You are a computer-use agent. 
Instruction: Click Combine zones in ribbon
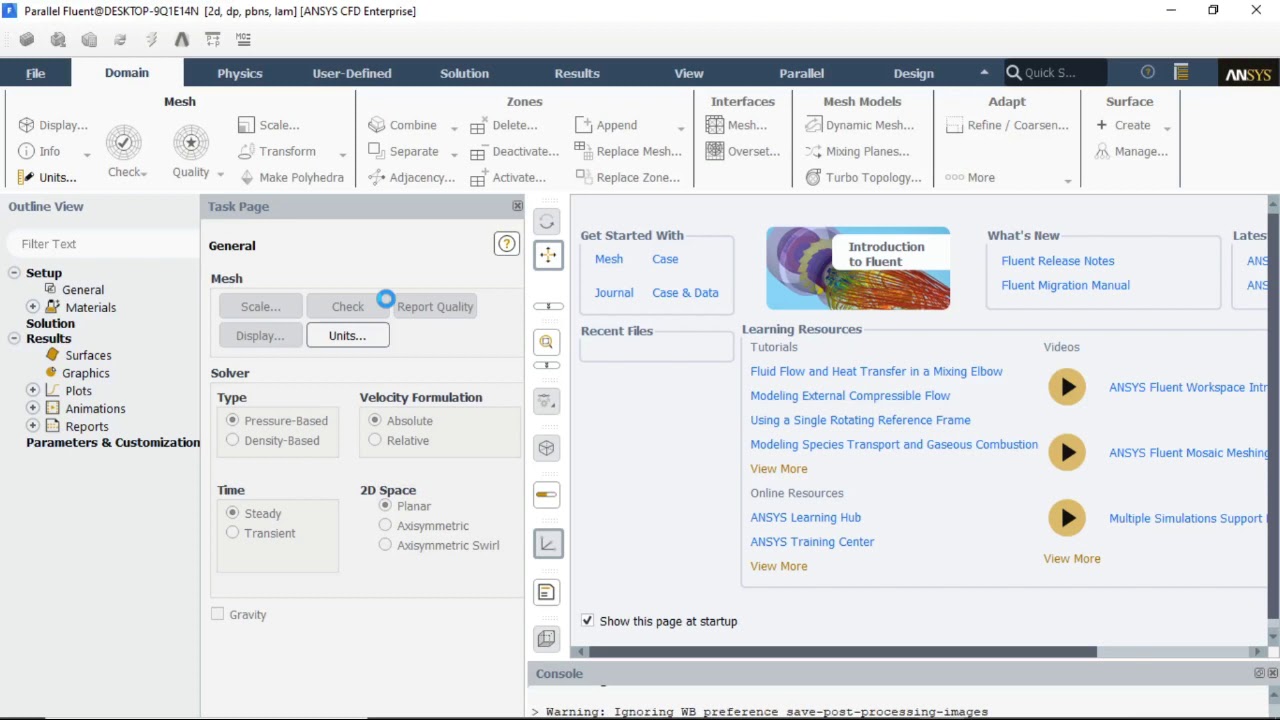(403, 125)
